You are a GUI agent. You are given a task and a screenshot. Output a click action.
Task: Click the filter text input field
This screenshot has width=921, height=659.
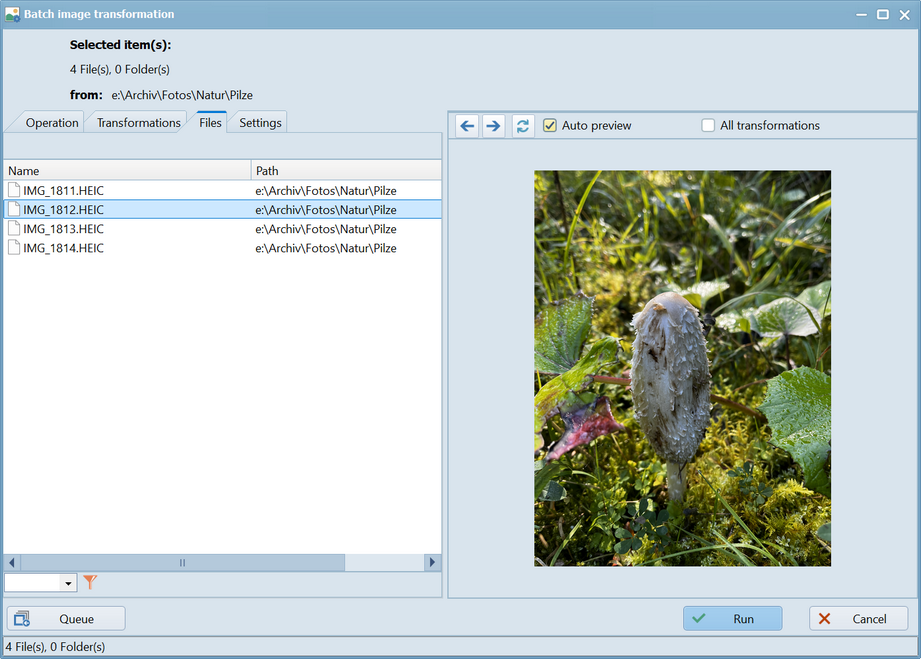[x=32, y=583]
